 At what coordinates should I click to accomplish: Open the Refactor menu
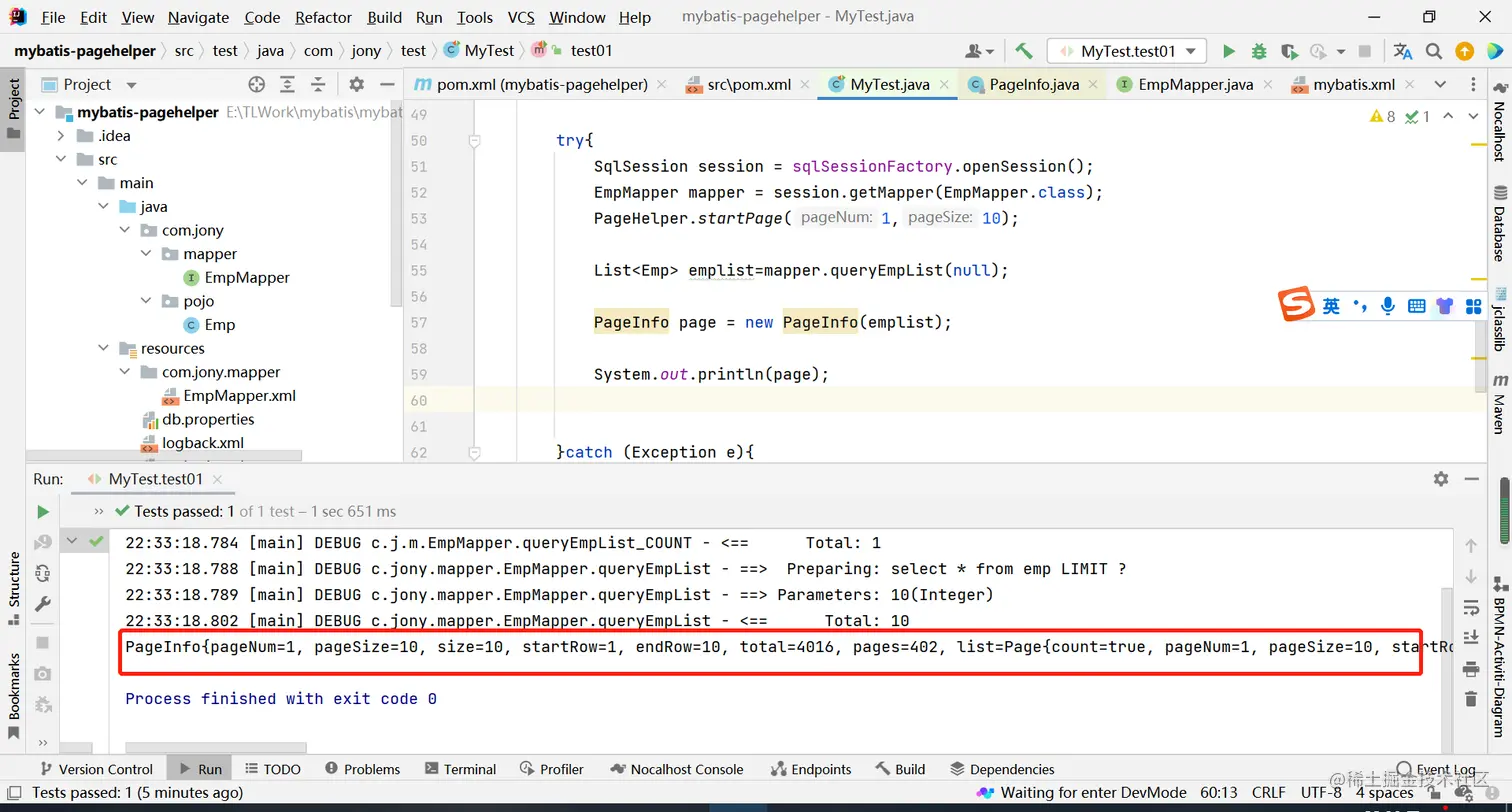[x=324, y=17]
